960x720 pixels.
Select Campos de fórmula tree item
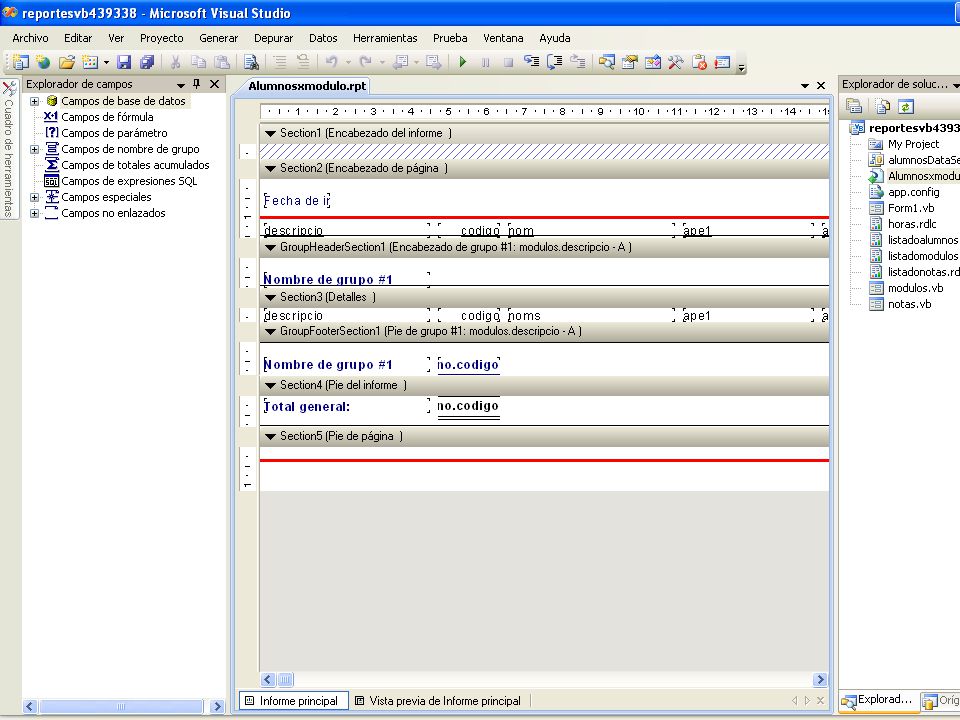(107, 117)
